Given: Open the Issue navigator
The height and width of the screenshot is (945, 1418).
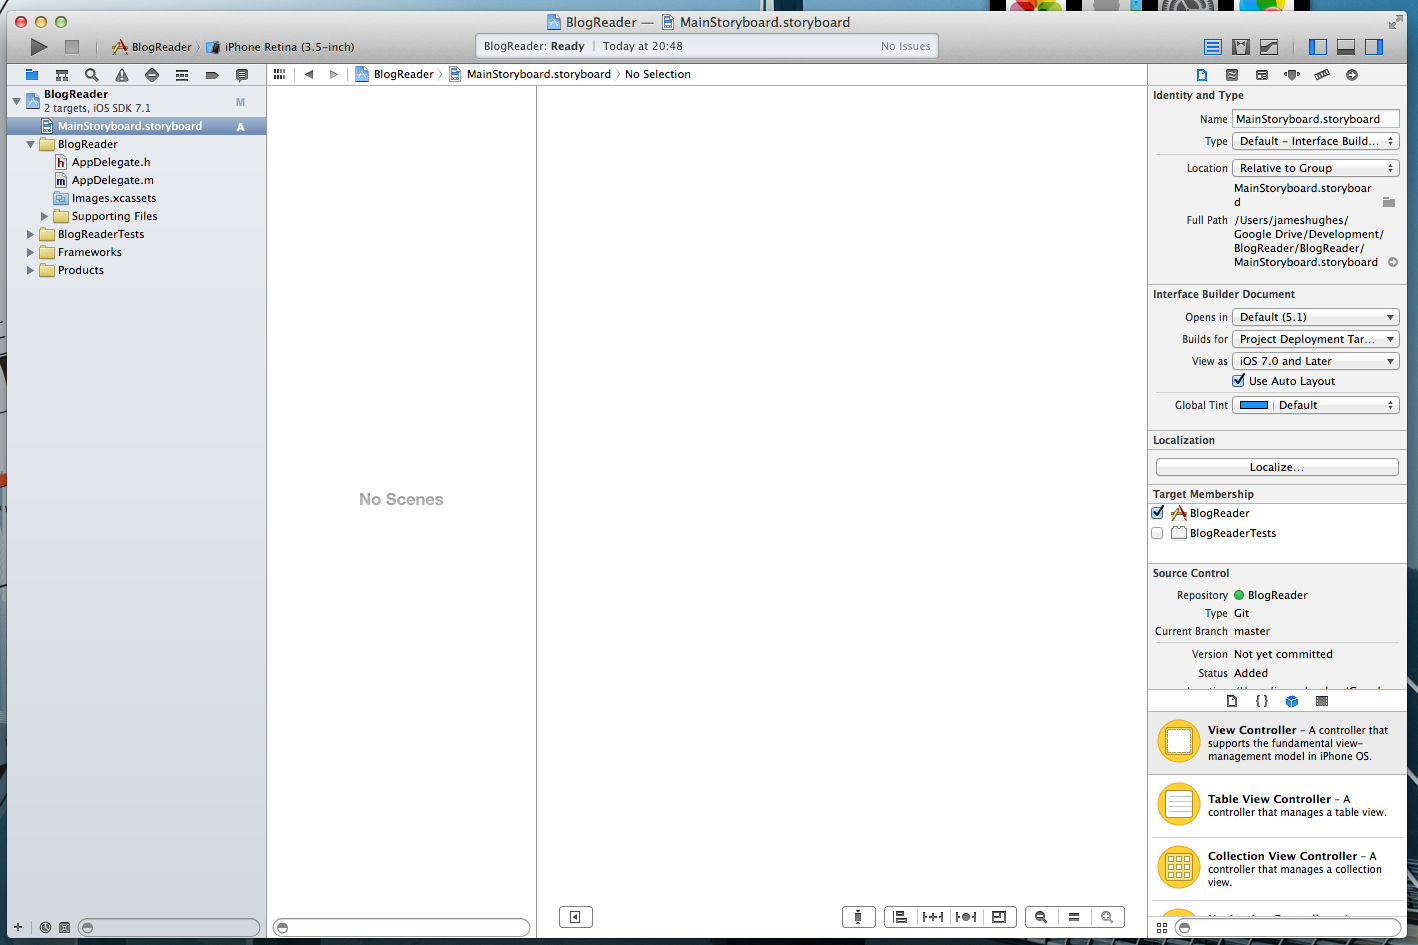Looking at the screenshot, I should pos(121,74).
